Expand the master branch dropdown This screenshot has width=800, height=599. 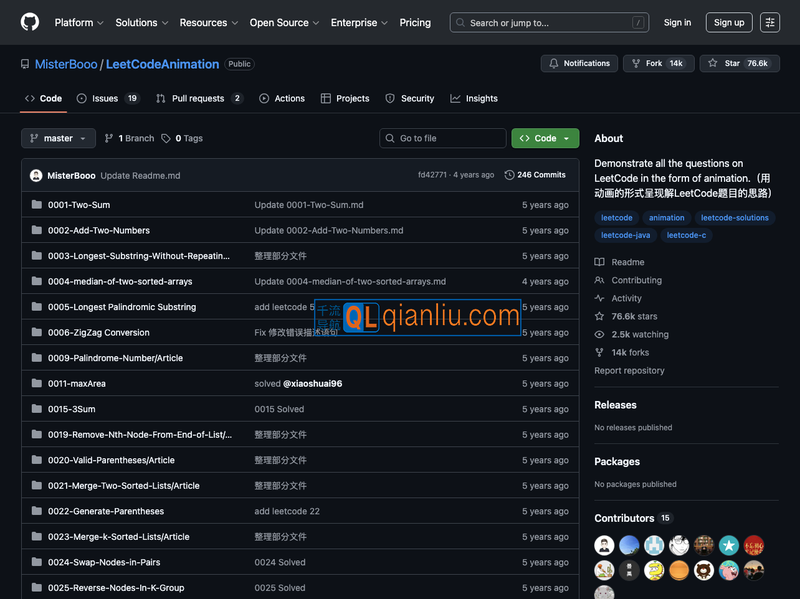click(x=58, y=138)
